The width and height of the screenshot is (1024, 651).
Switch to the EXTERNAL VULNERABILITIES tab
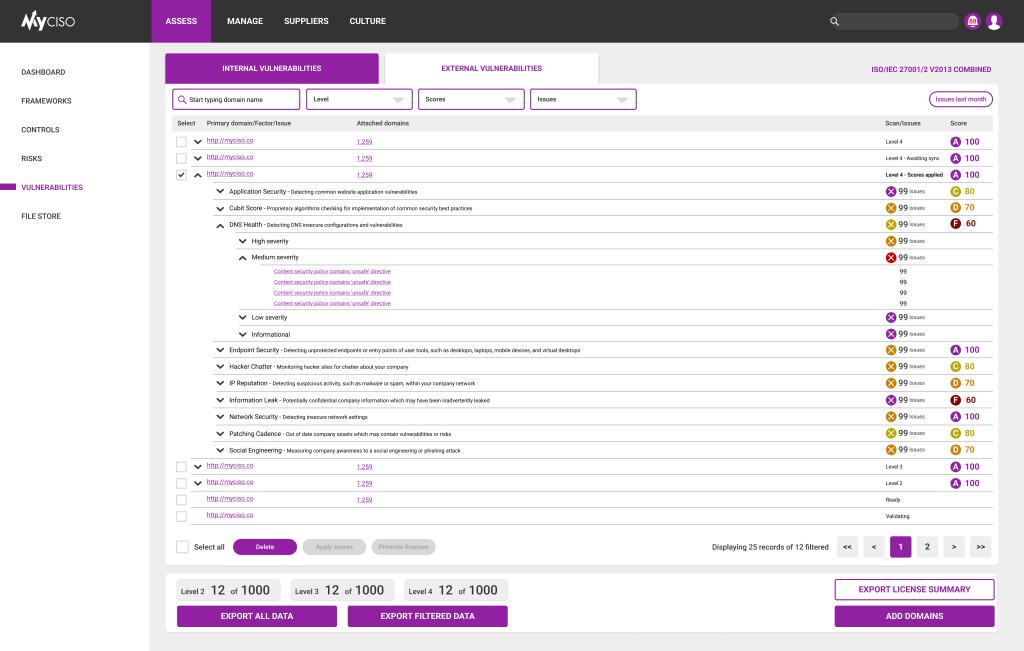[492, 66]
